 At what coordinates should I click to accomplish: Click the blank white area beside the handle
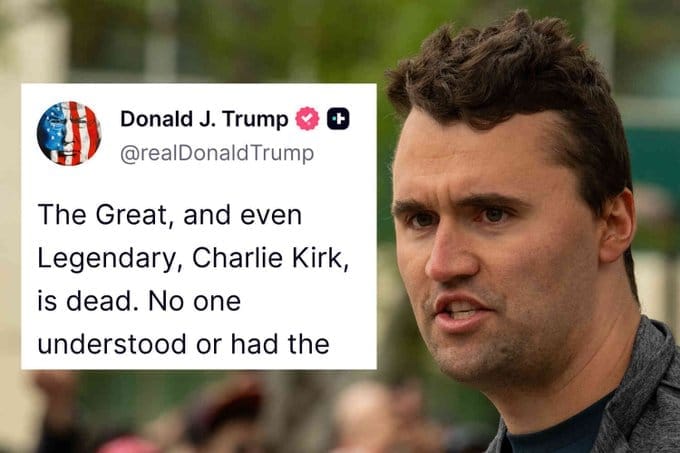(x=345, y=154)
